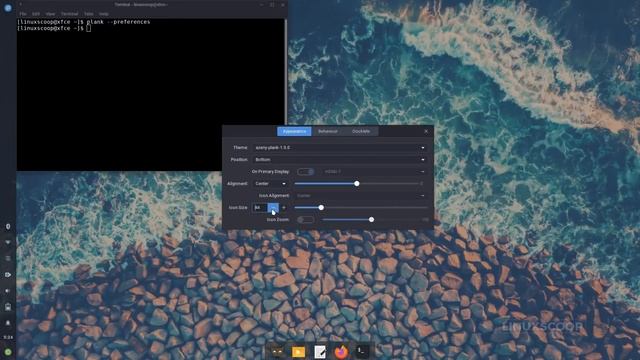Open the Tabs menu in Terminal
Screen dimensions: 640x360
[89, 14]
